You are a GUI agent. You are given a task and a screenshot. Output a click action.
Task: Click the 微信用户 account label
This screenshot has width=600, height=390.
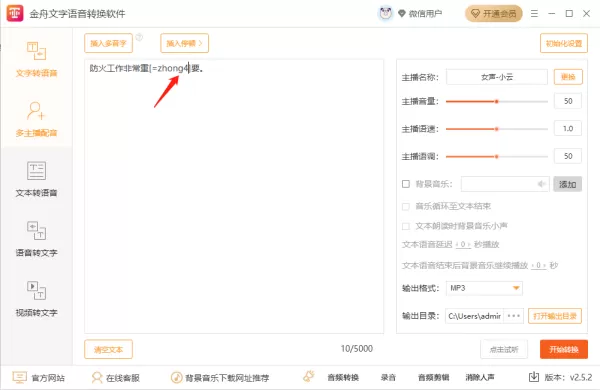pyautogui.click(x=425, y=14)
